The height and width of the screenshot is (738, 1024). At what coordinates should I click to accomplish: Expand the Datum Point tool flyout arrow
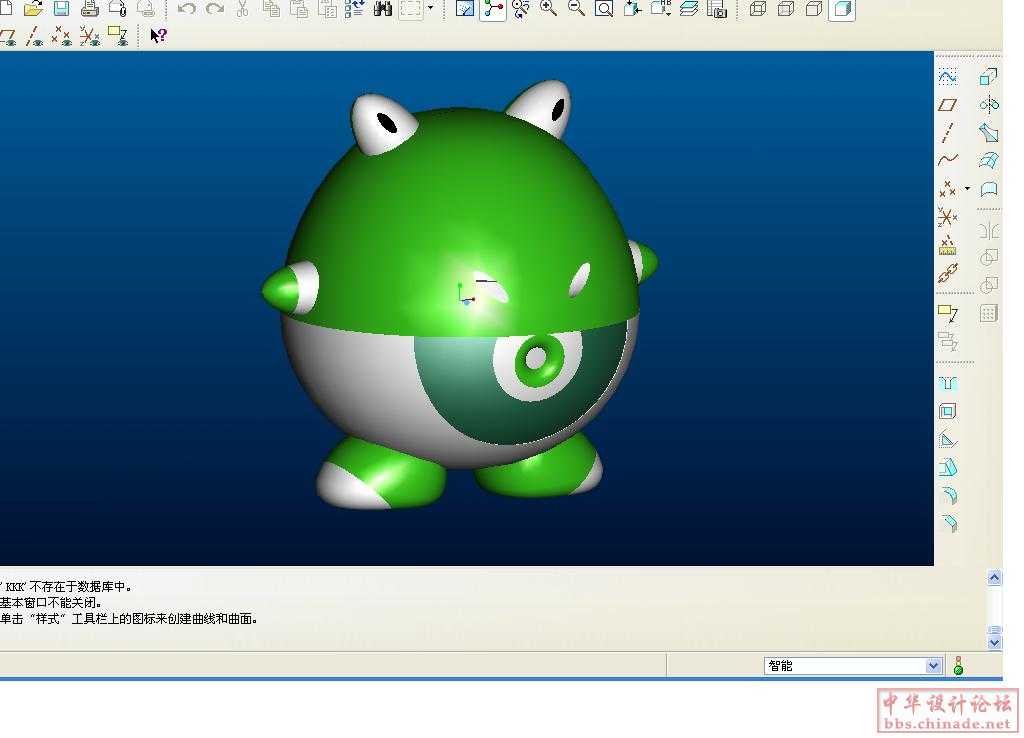[x=967, y=189]
